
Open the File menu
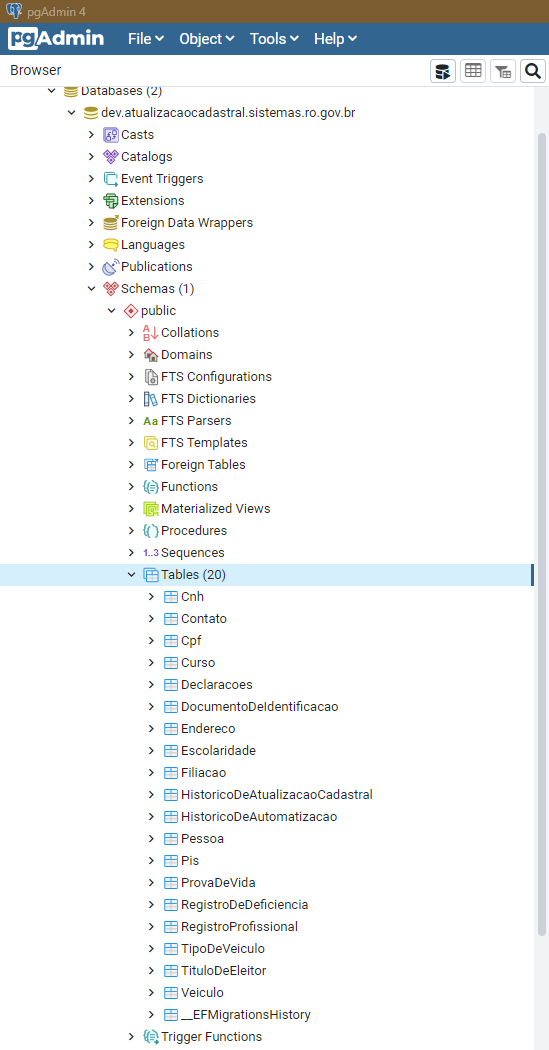pyautogui.click(x=146, y=39)
